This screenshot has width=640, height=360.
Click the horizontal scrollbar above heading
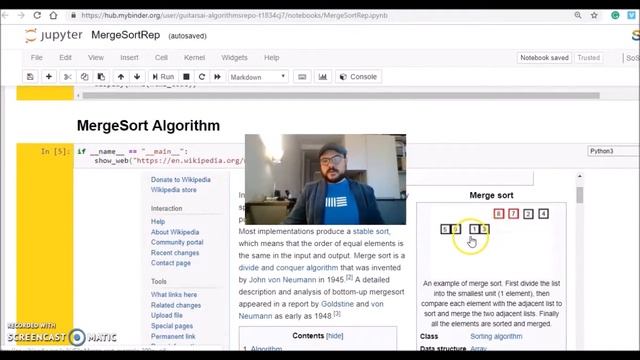pos(341,96)
